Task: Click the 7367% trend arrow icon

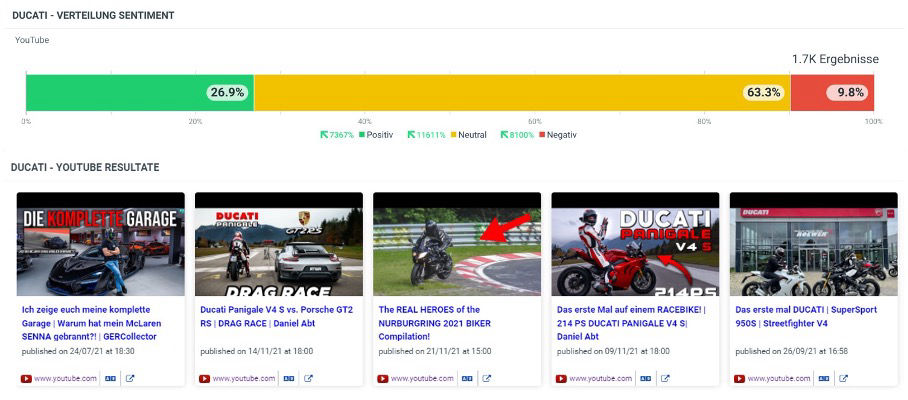Action: coord(324,135)
